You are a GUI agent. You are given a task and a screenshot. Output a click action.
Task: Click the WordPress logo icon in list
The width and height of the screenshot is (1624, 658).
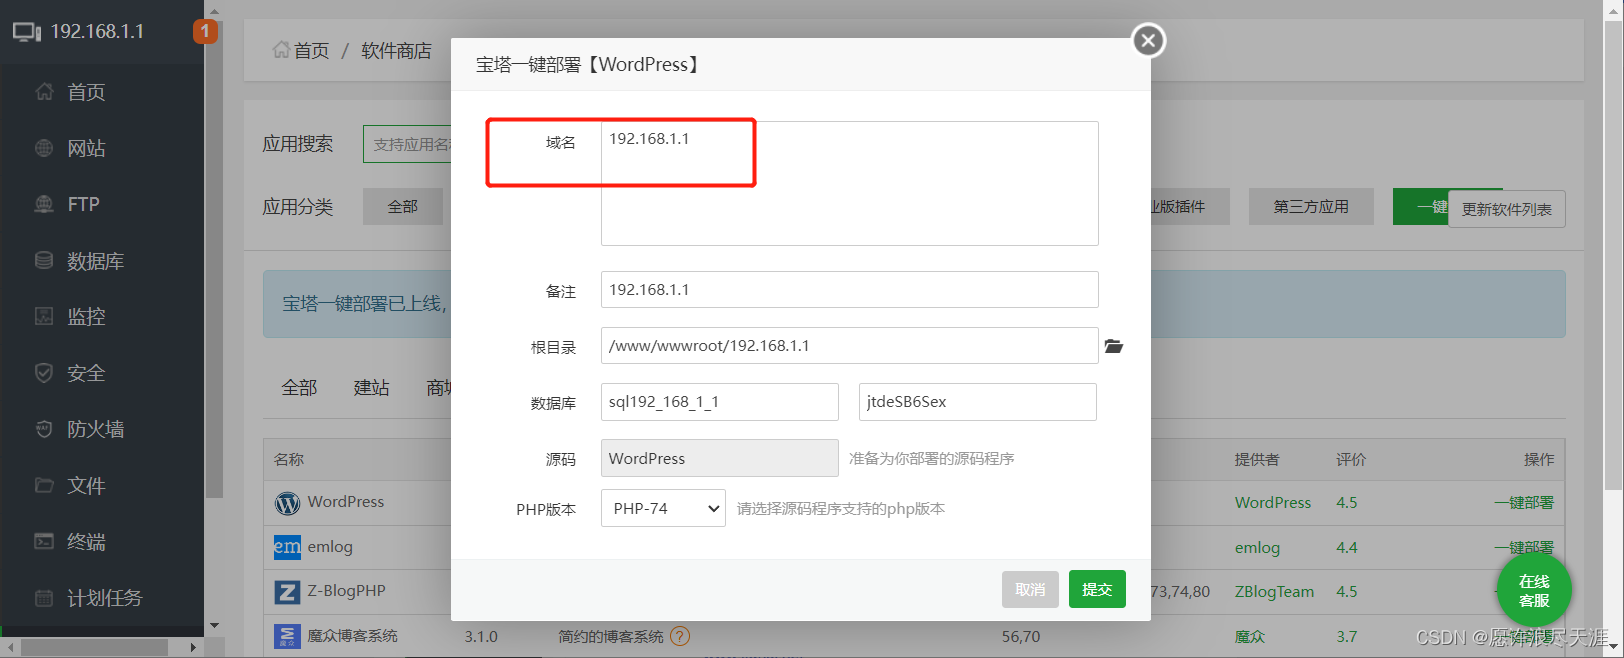287,503
